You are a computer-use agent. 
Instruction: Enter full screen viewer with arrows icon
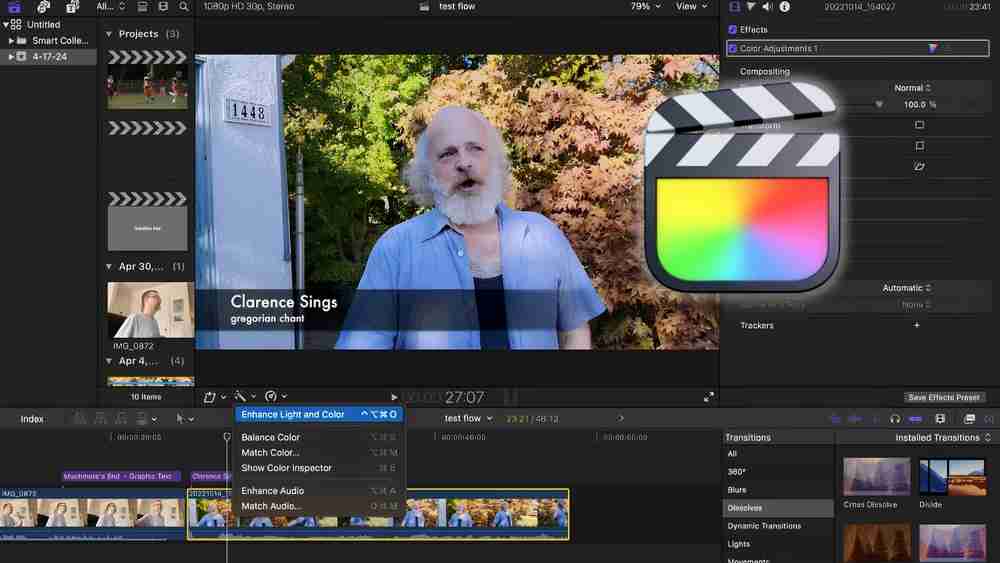tap(709, 397)
